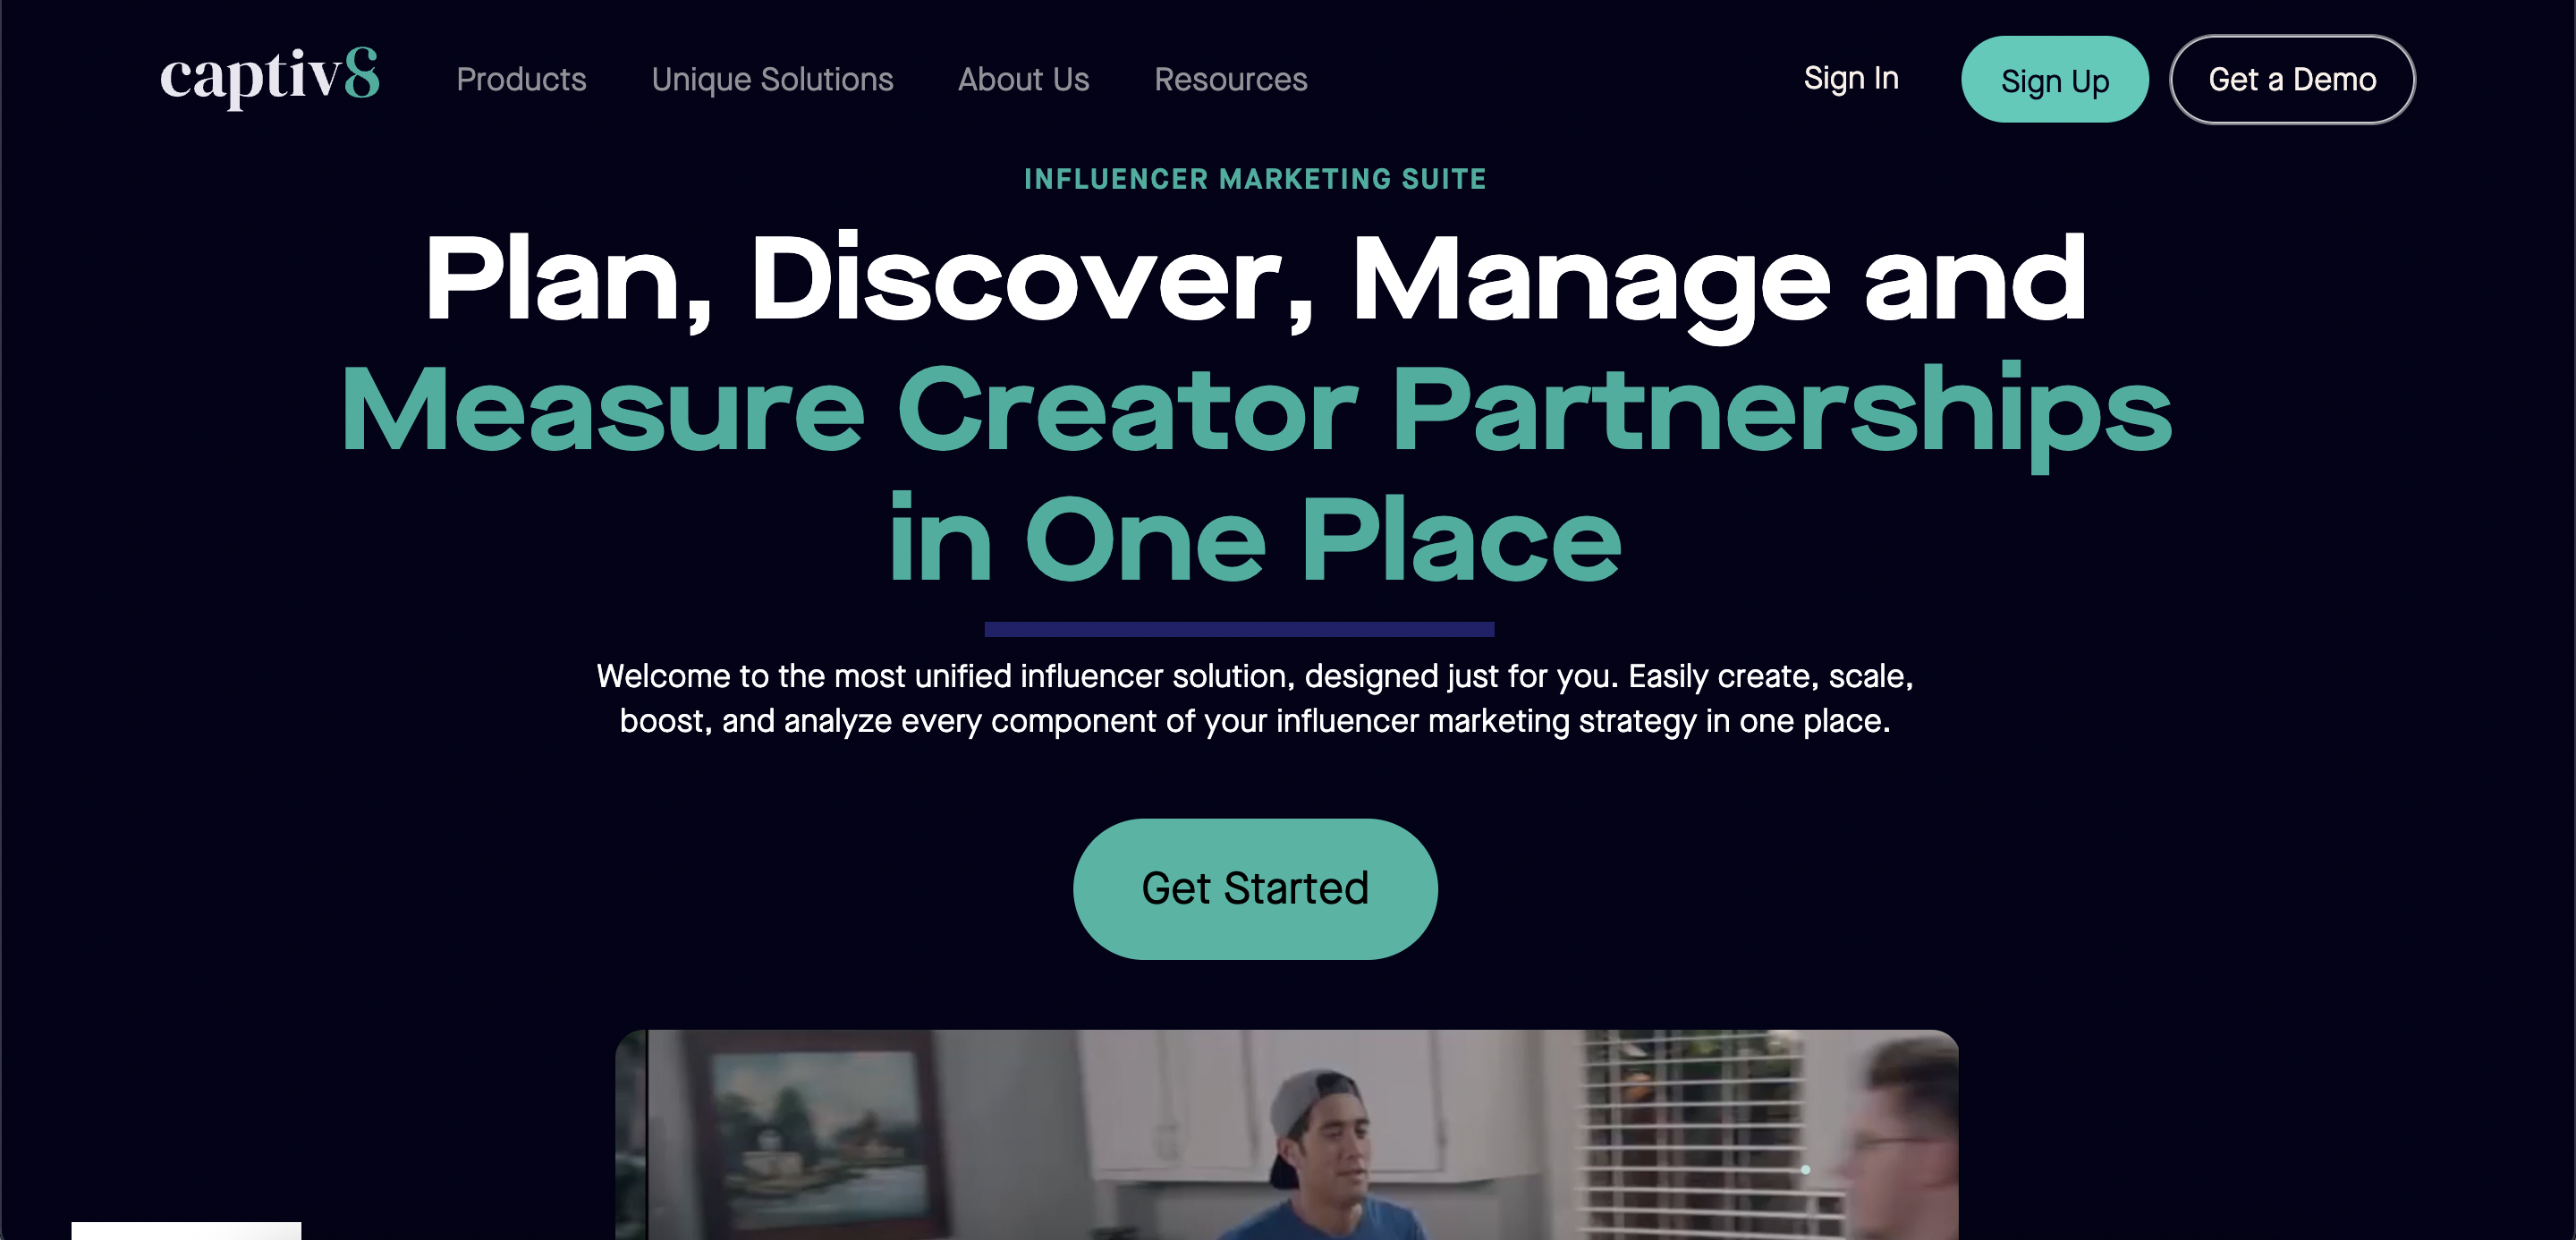The height and width of the screenshot is (1240, 2576).
Task: Expand the Unique Solutions menu
Action: tap(772, 79)
